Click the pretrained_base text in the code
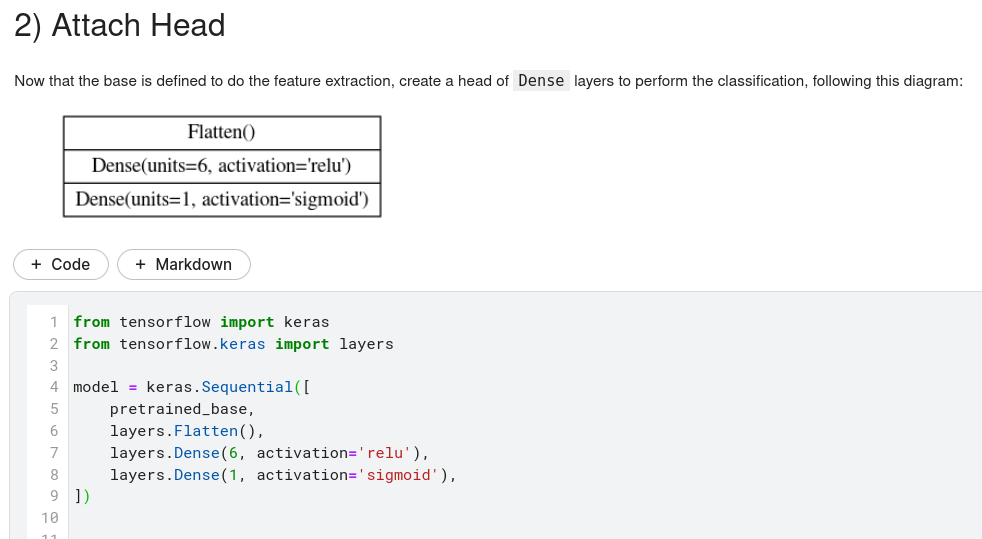Screen dimensions: 982x539 (x=181, y=409)
